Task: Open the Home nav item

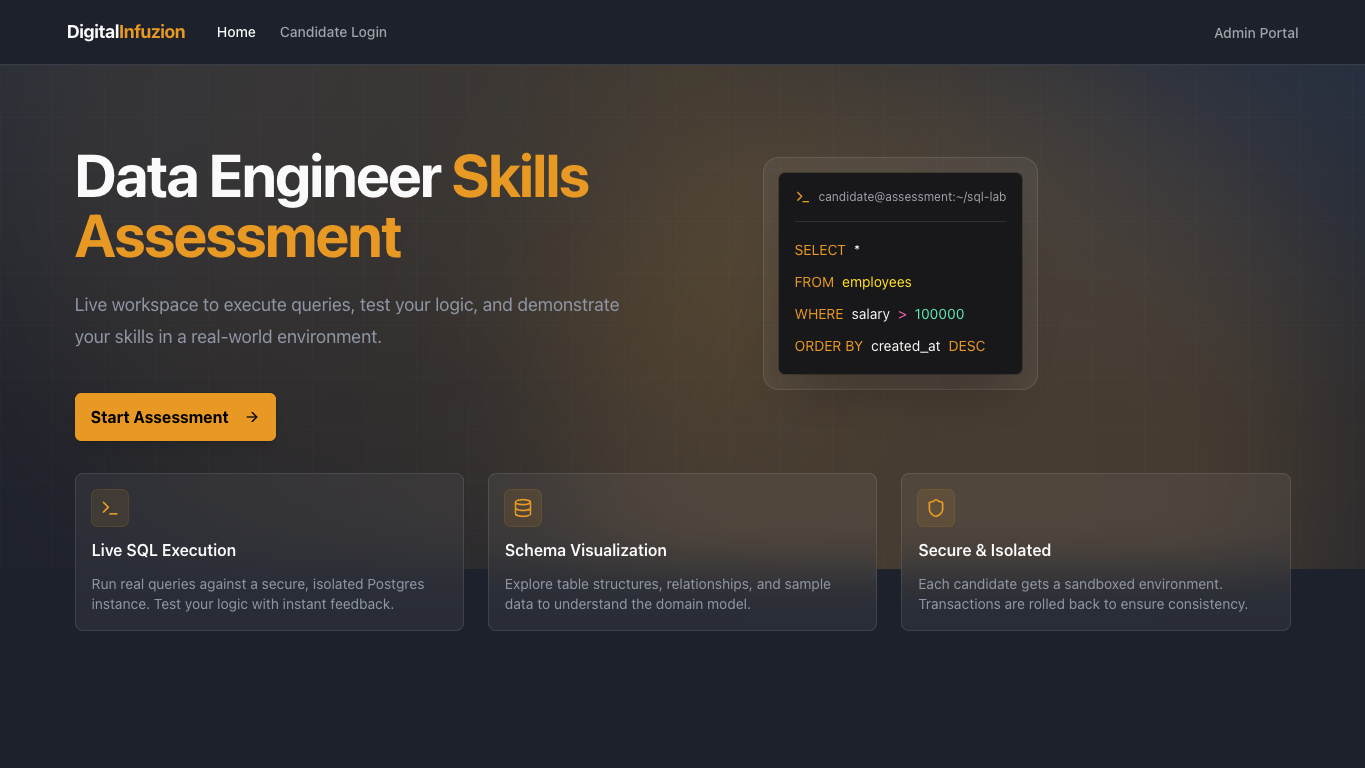Action: point(236,32)
